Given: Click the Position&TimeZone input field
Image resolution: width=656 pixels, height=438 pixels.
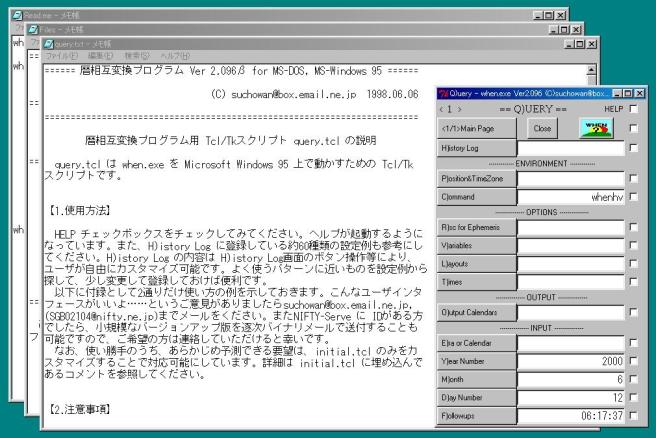Looking at the screenshot, I should tap(571, 179).
